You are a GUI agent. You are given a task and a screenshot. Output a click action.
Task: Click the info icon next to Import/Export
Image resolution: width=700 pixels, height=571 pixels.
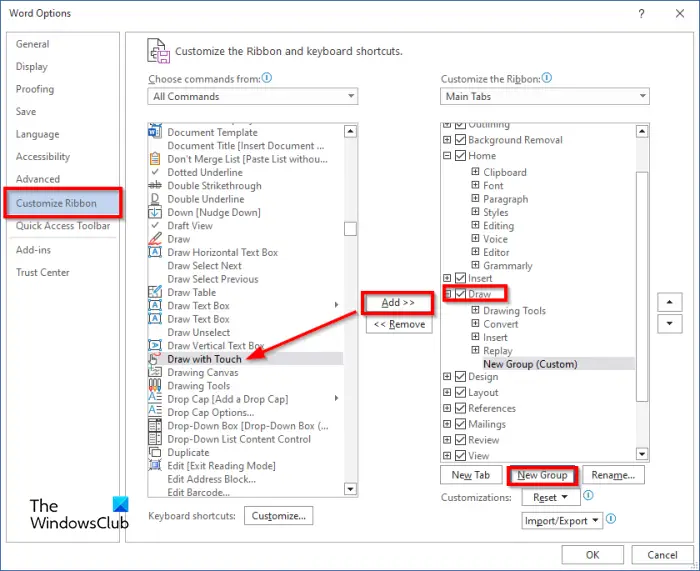point(611,519)
